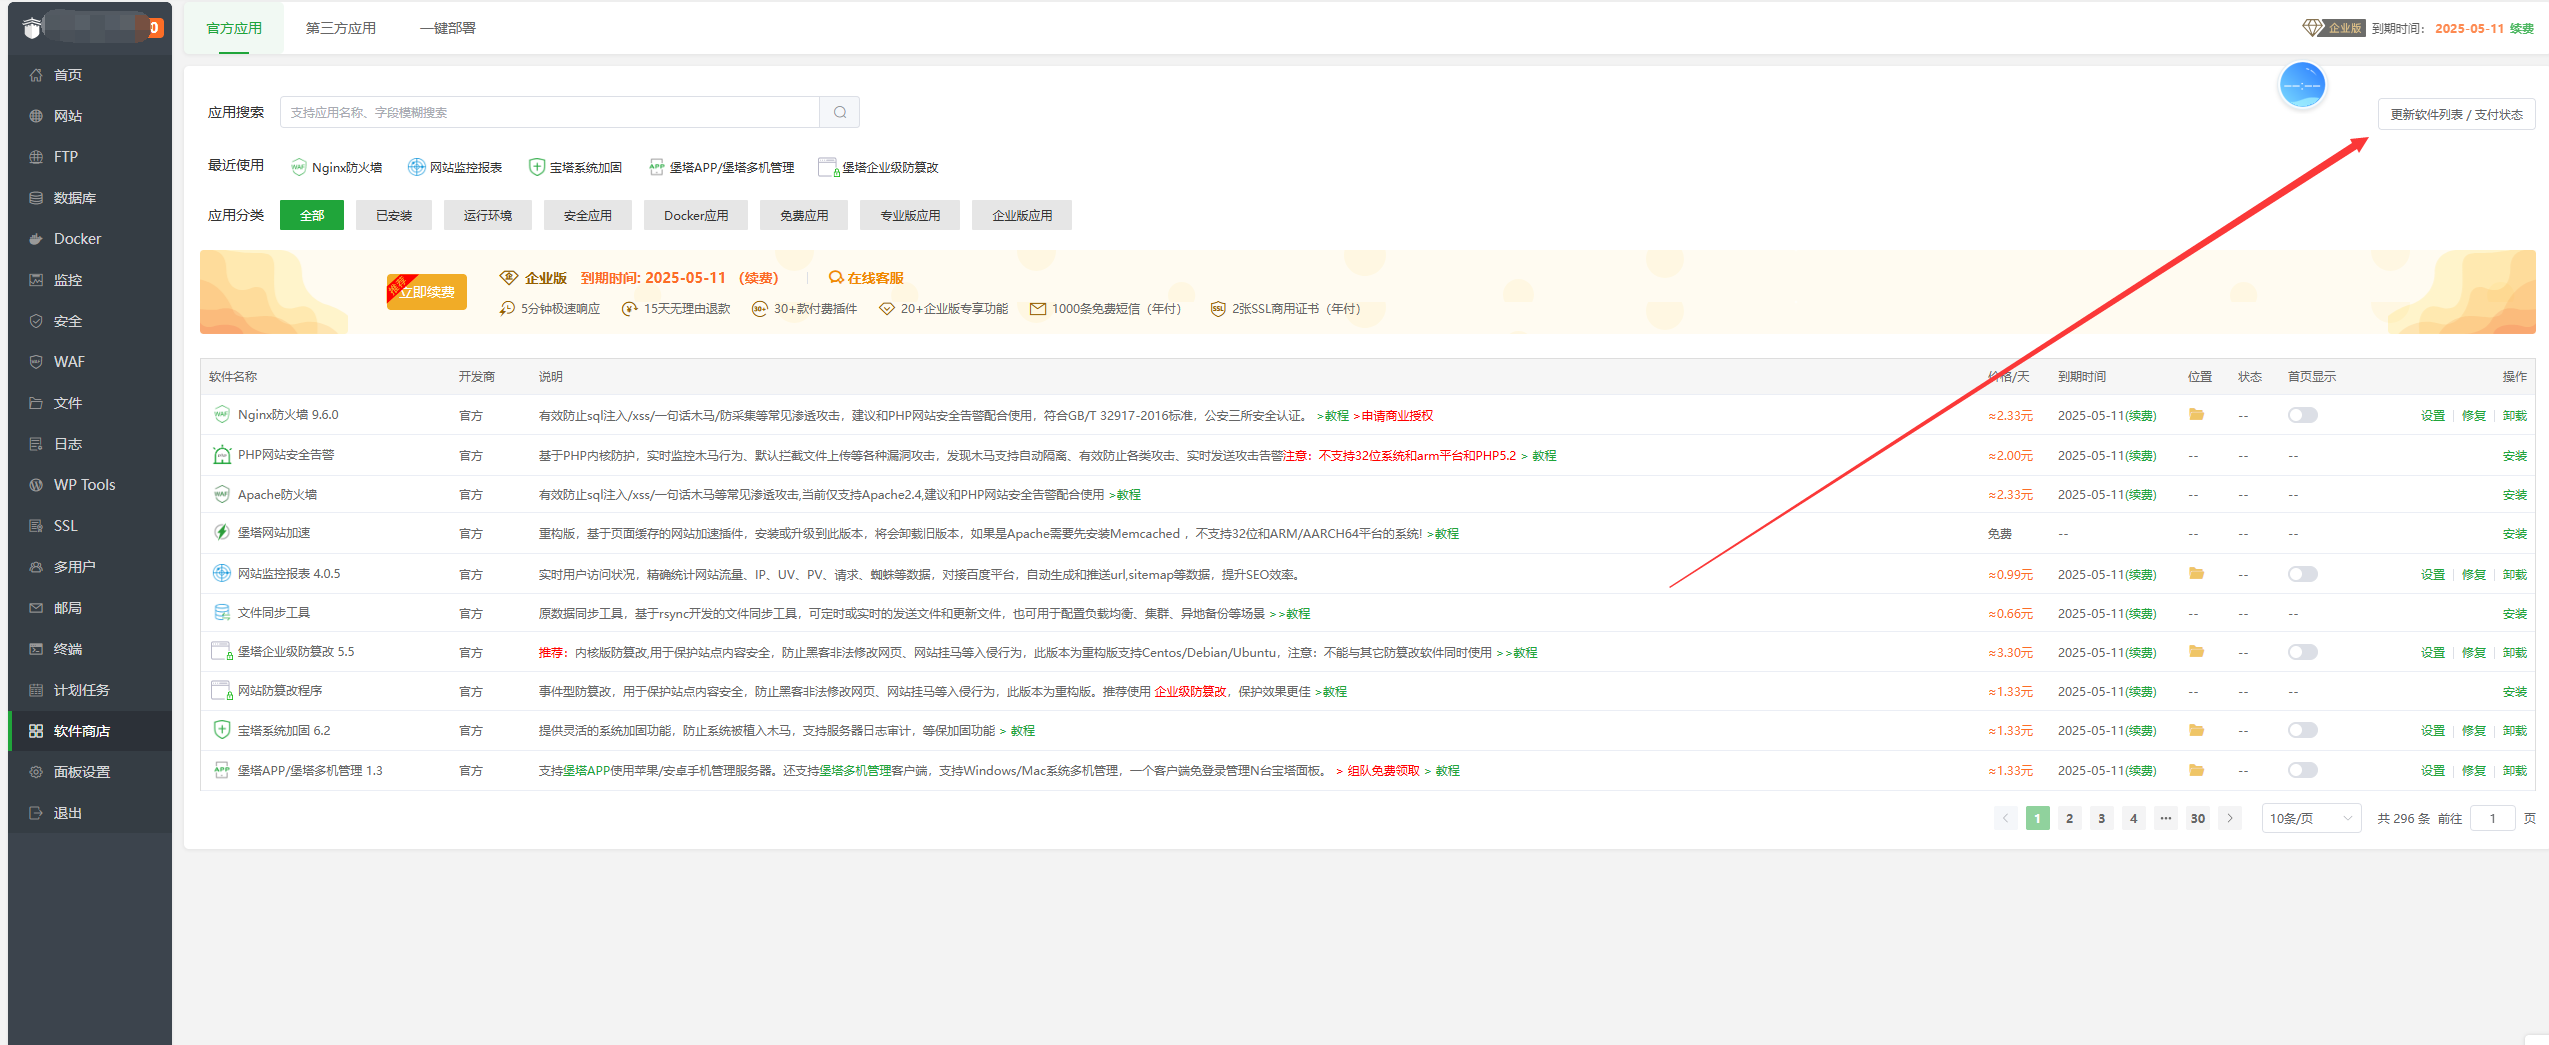
Task: Open the 10条/页 page size dropdown
Action: click(x=2311, y=818)
